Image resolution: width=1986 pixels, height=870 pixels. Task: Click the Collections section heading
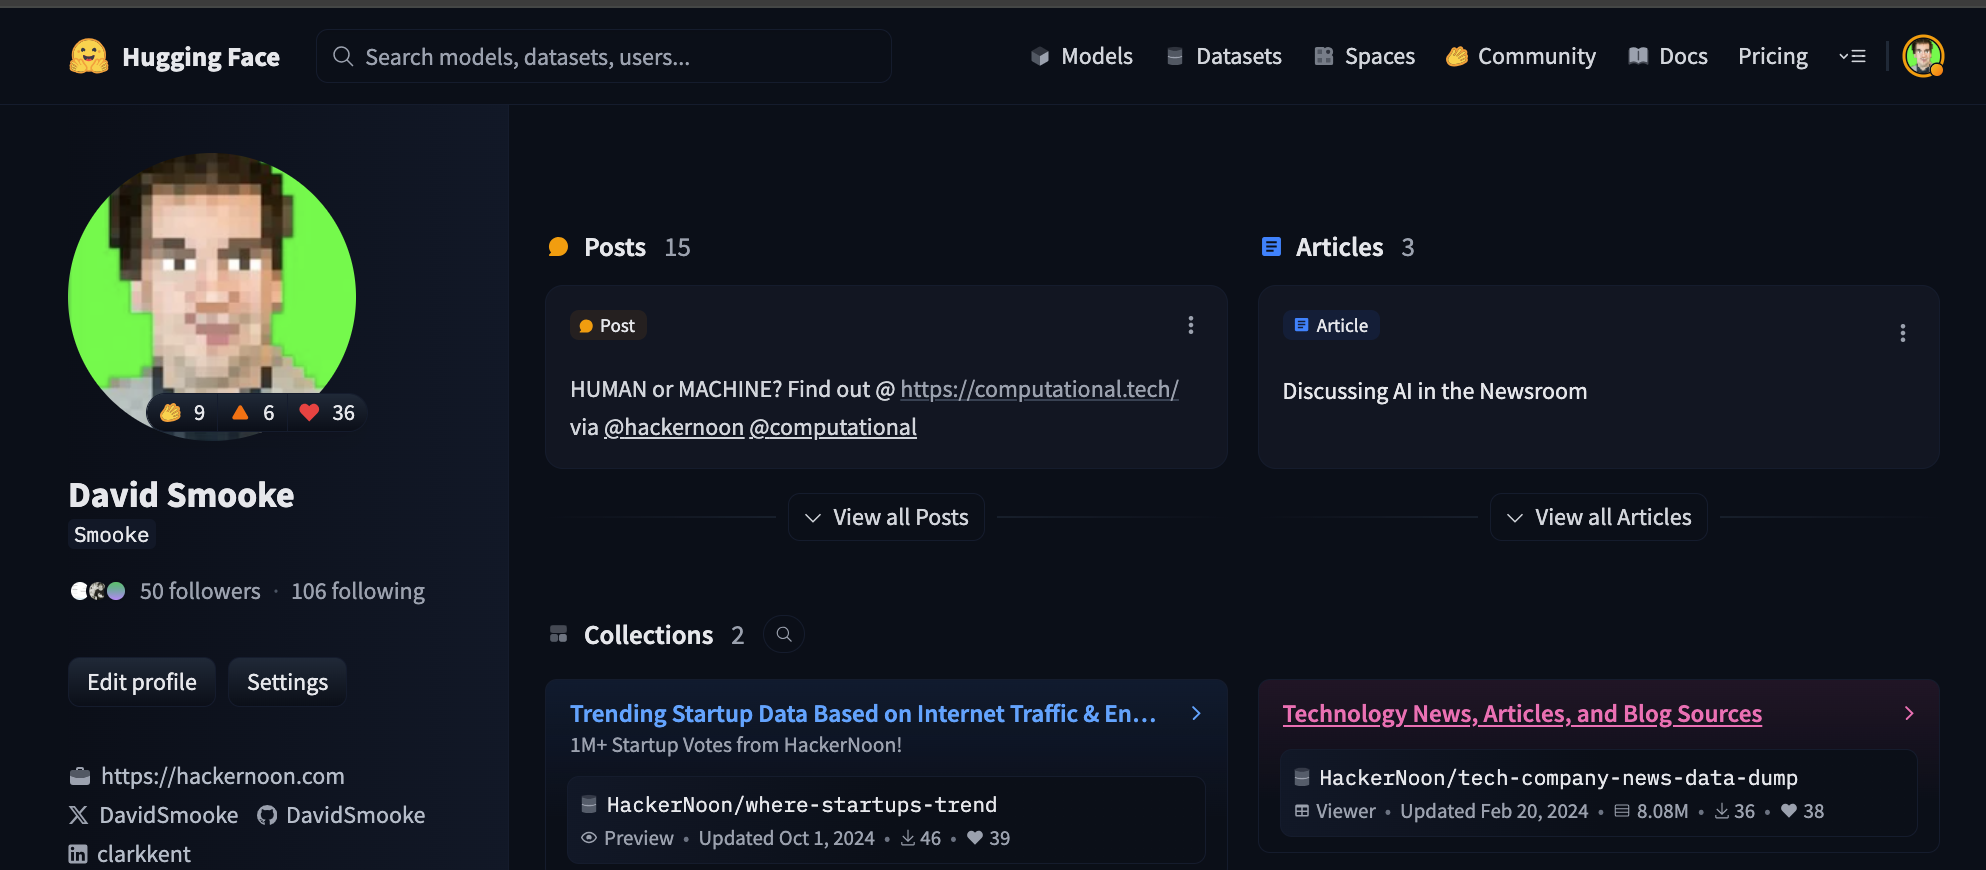tap(649, 635)
